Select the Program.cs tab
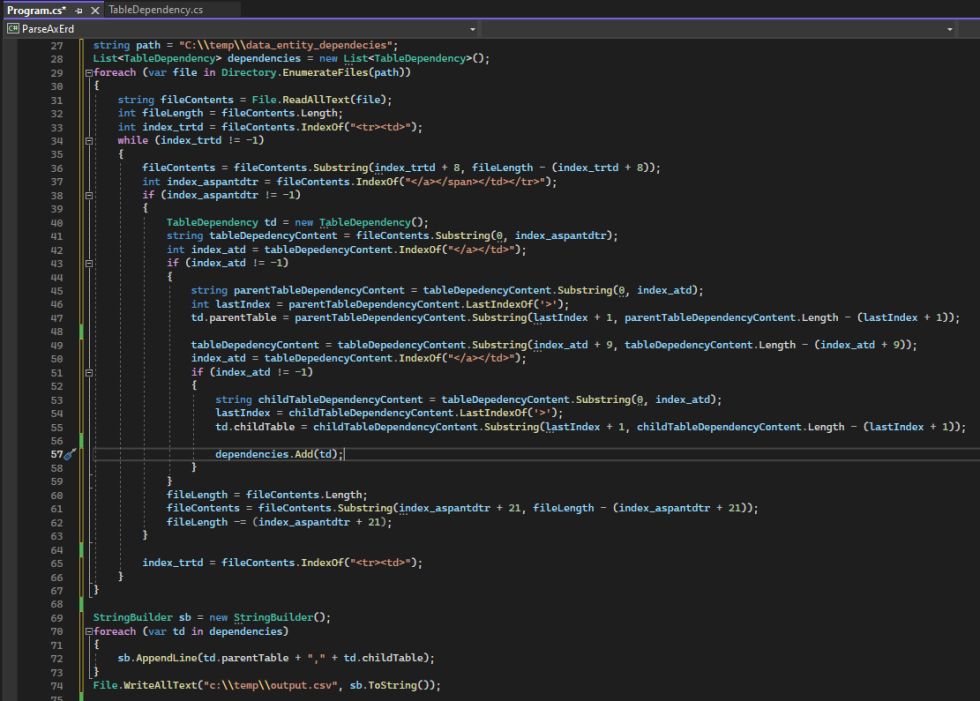980x701 pixels. (x=36, y=10)
